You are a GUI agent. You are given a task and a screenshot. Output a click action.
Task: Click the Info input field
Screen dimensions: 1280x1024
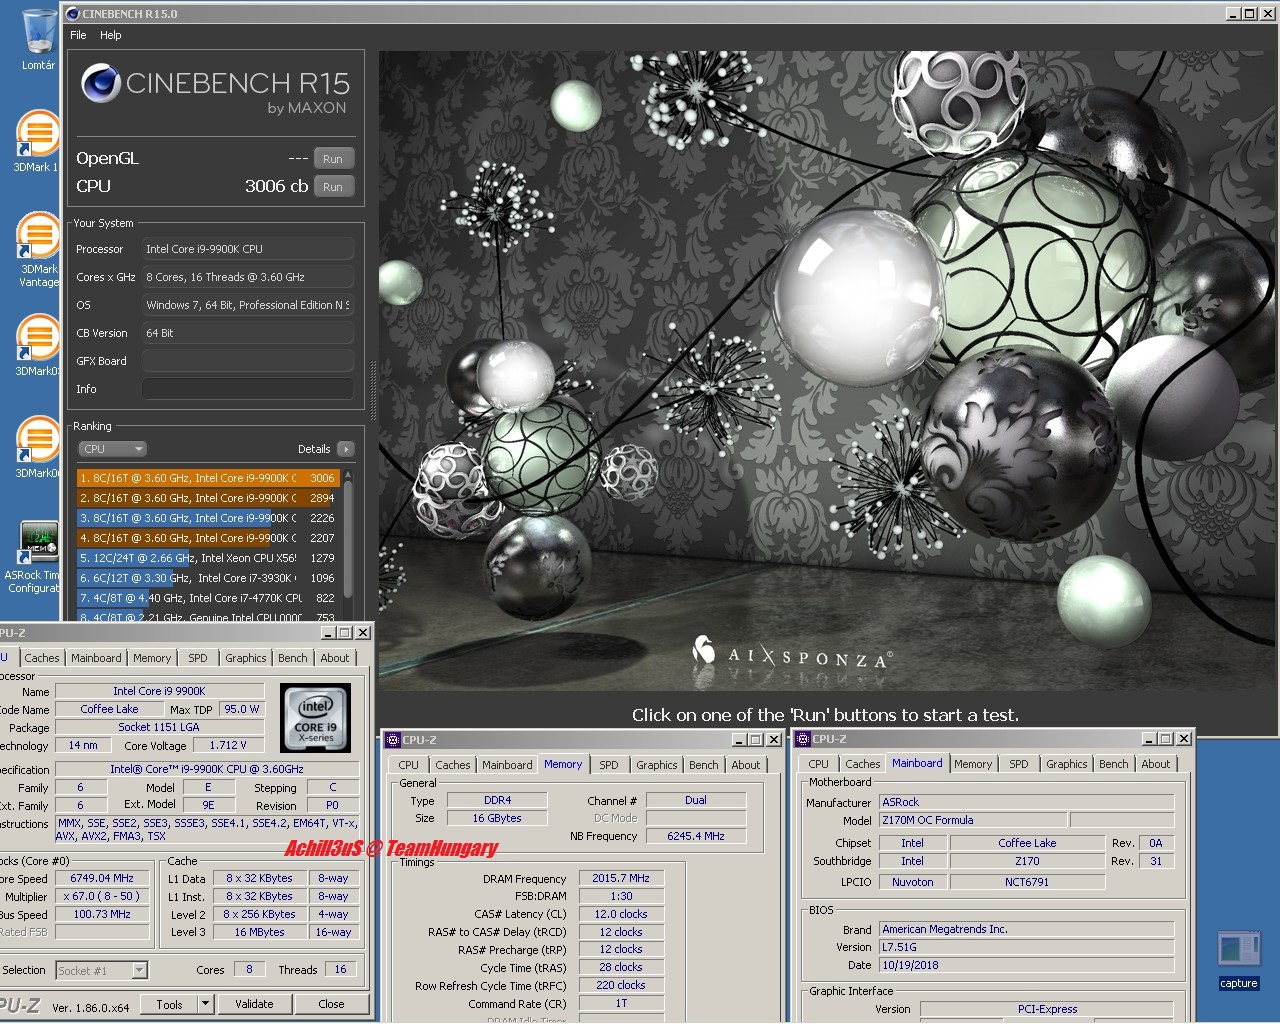pos(248,389)
